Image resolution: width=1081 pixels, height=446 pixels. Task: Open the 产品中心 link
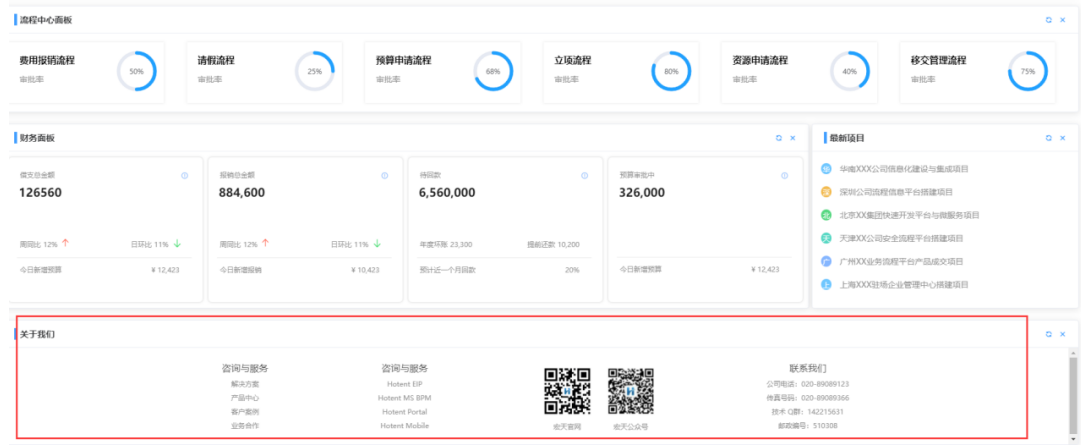[245, 398]
